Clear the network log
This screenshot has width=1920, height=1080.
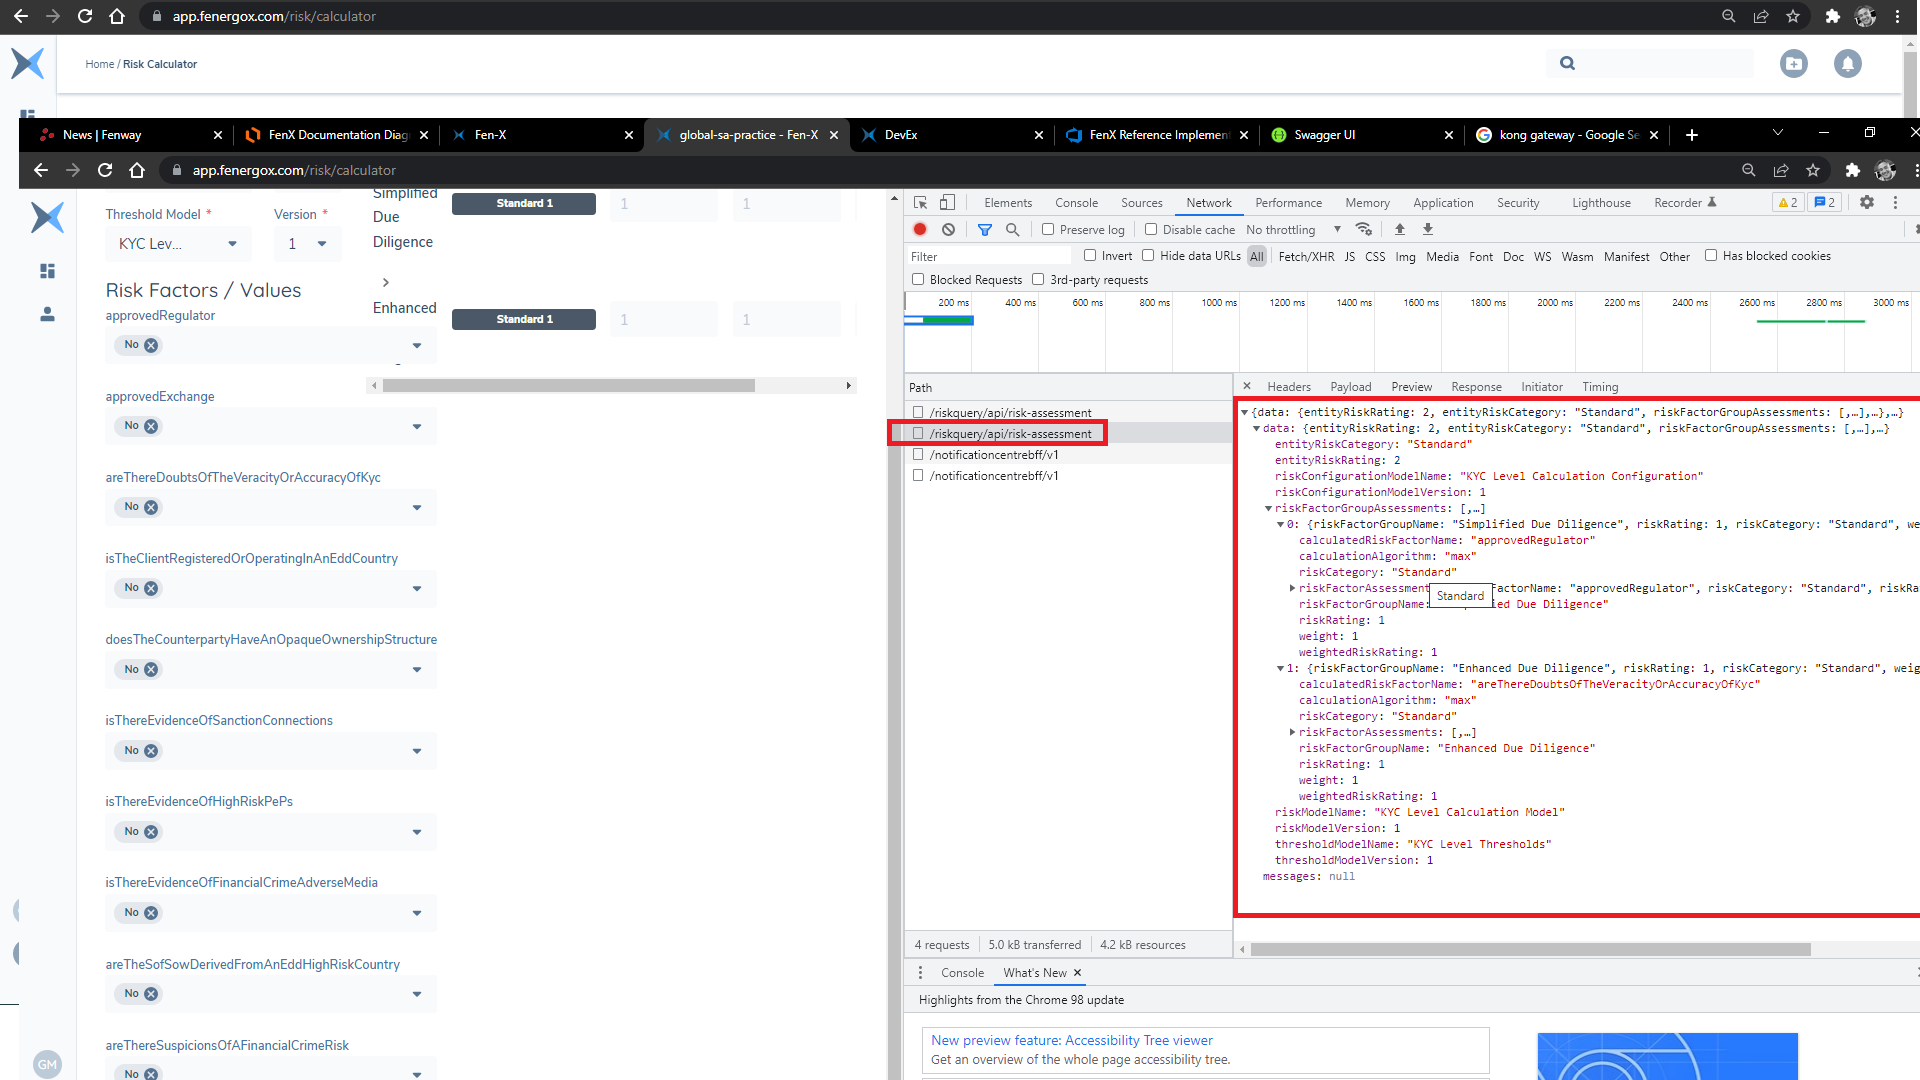[x=948, y=229]
